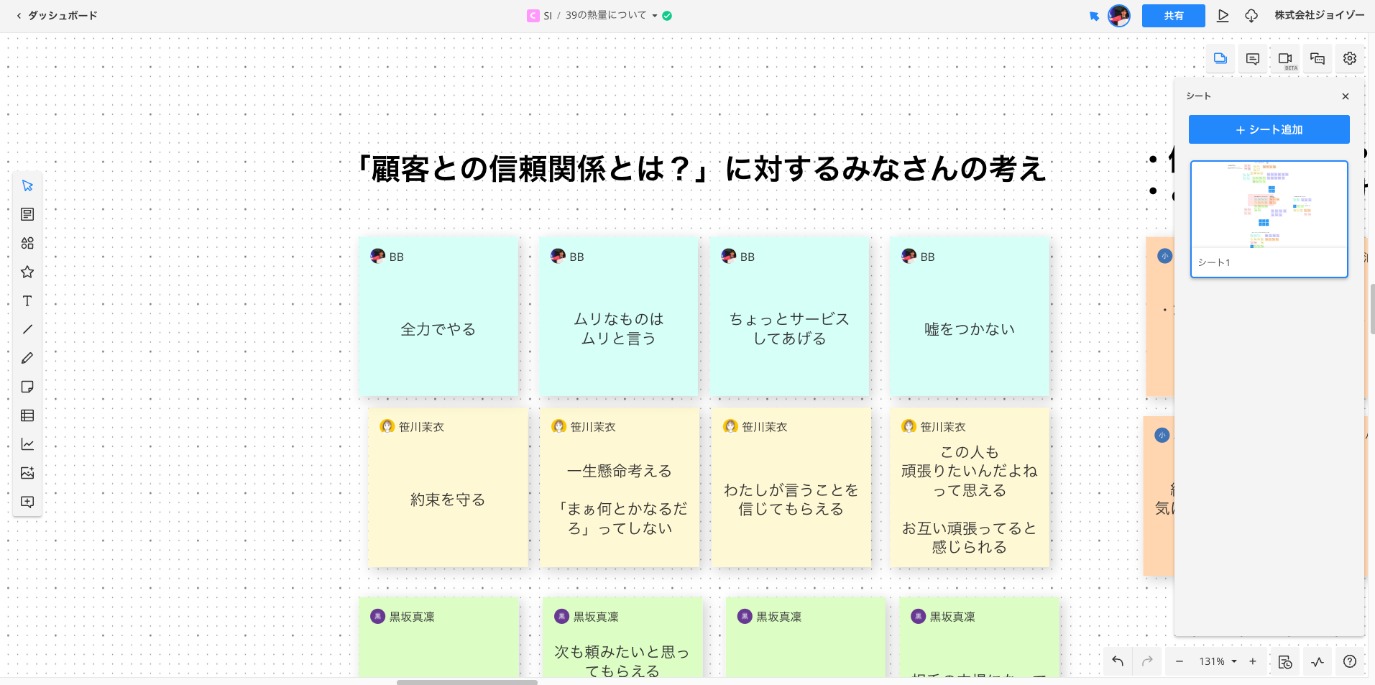Pick the line tool
This screenshot has width=1375, height=685.
pos(27,329)
